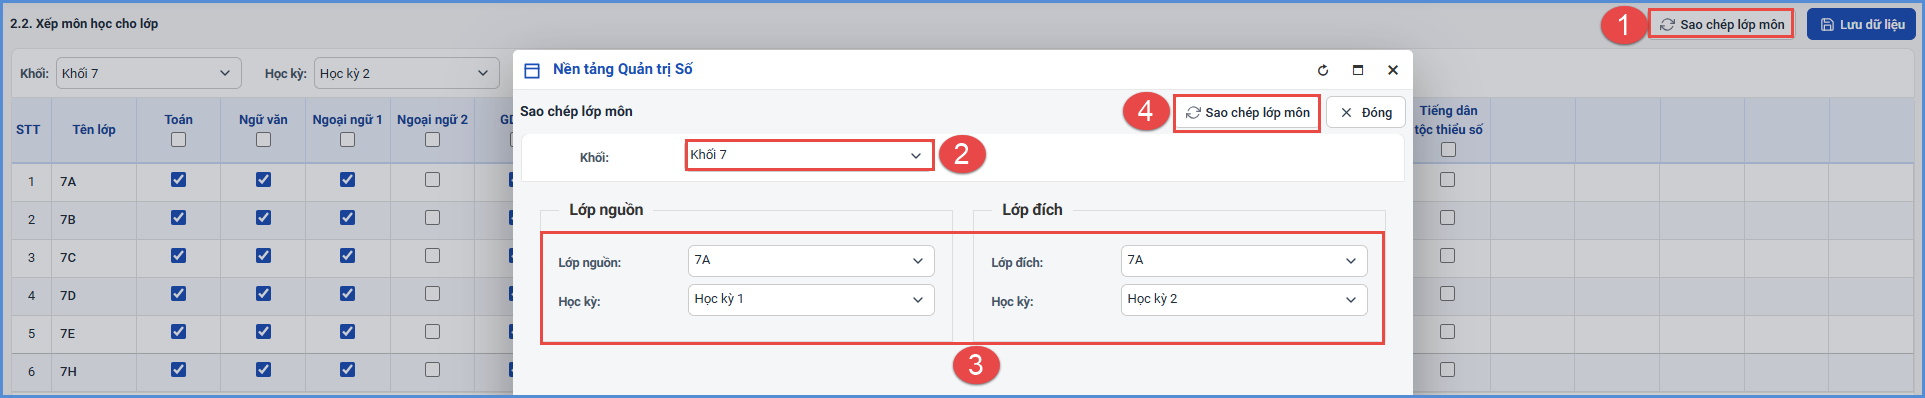
Task: Click the Tên lớp column header
Action: [94, 130]
